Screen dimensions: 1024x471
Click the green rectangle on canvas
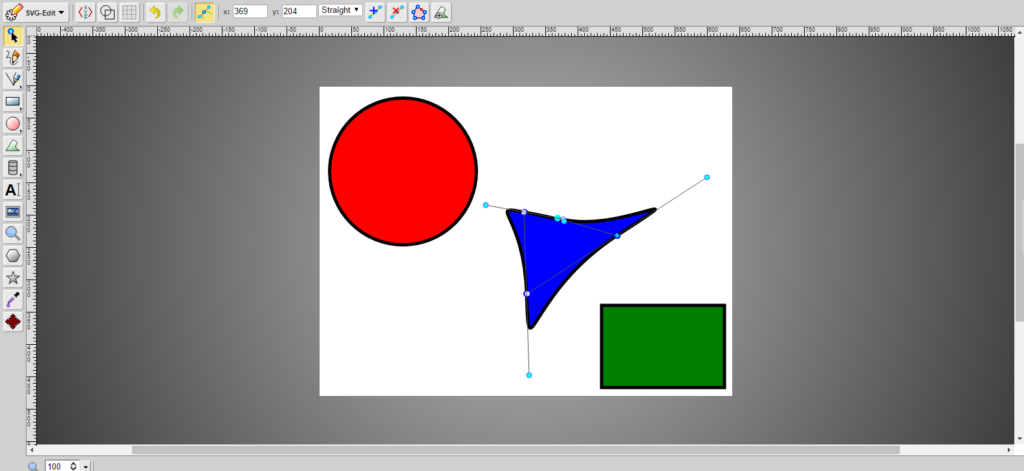coord(663,346)
